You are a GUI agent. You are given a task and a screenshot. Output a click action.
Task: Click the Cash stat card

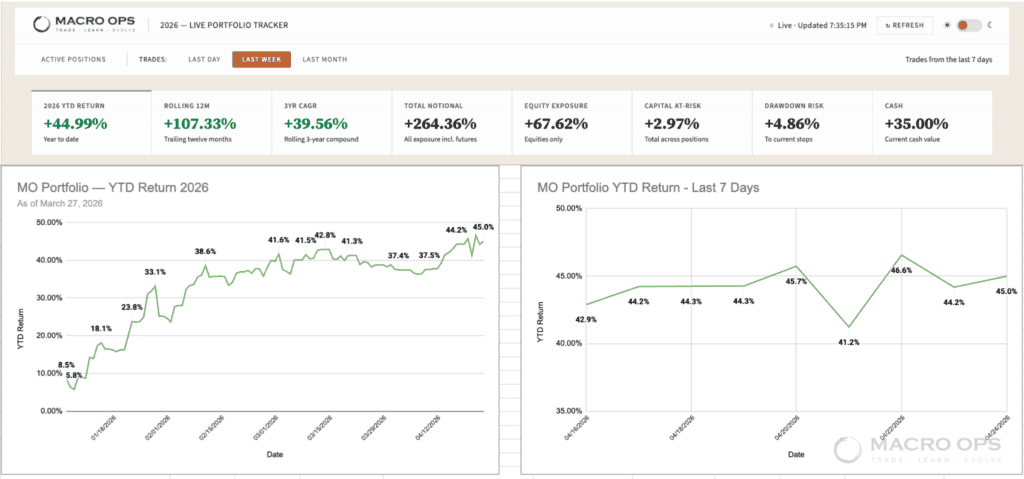coord(933,122)
